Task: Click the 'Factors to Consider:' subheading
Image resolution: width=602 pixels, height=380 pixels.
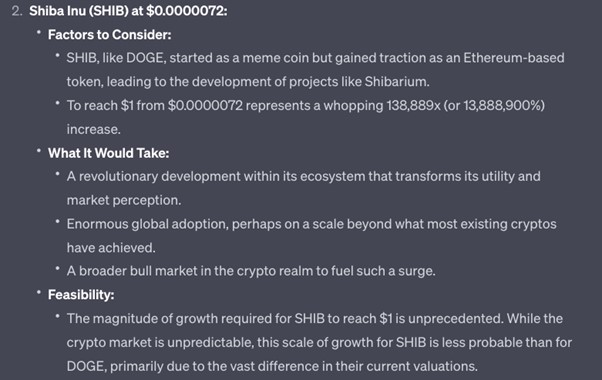Action: pos(109,35)
